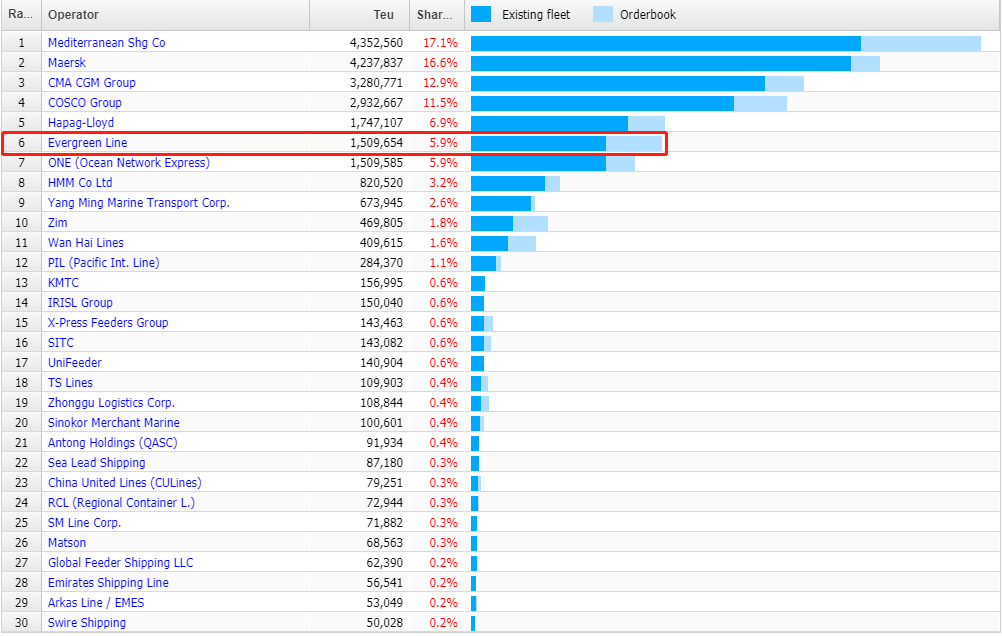
Task: Open the Global Feeder Shipping LLC link
Action: (x=120, y=562)
